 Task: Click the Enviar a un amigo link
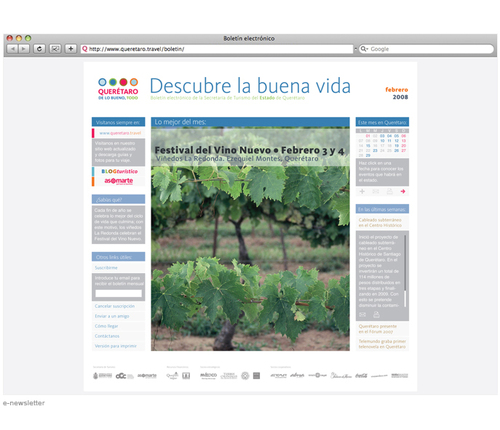tap(112, 316)
